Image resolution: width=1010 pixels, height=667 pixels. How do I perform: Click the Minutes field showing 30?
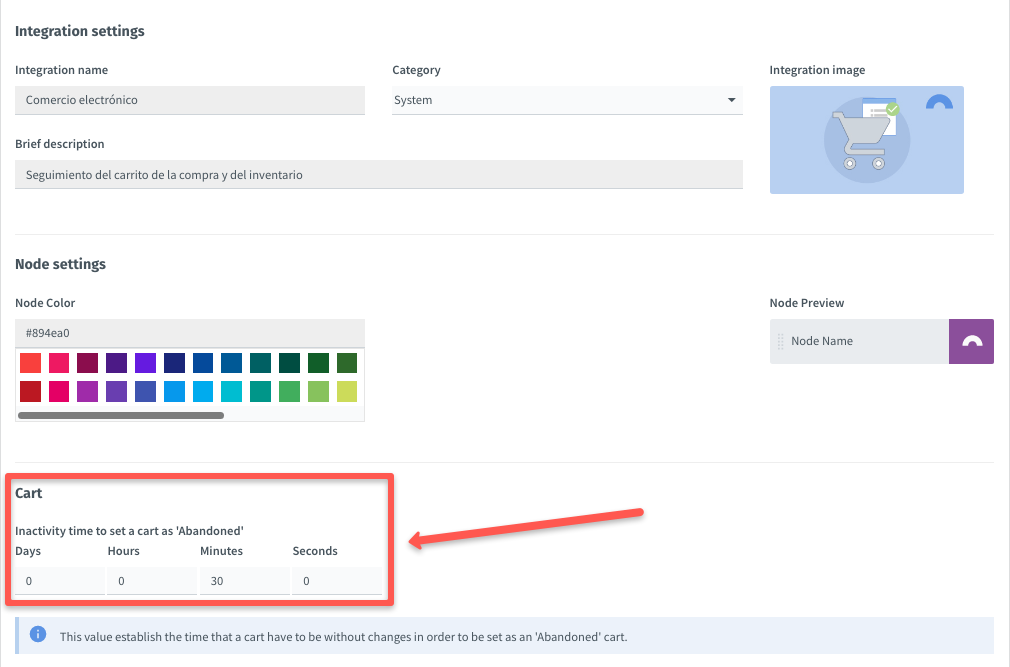pyautogui.click(x=245, y=581)
